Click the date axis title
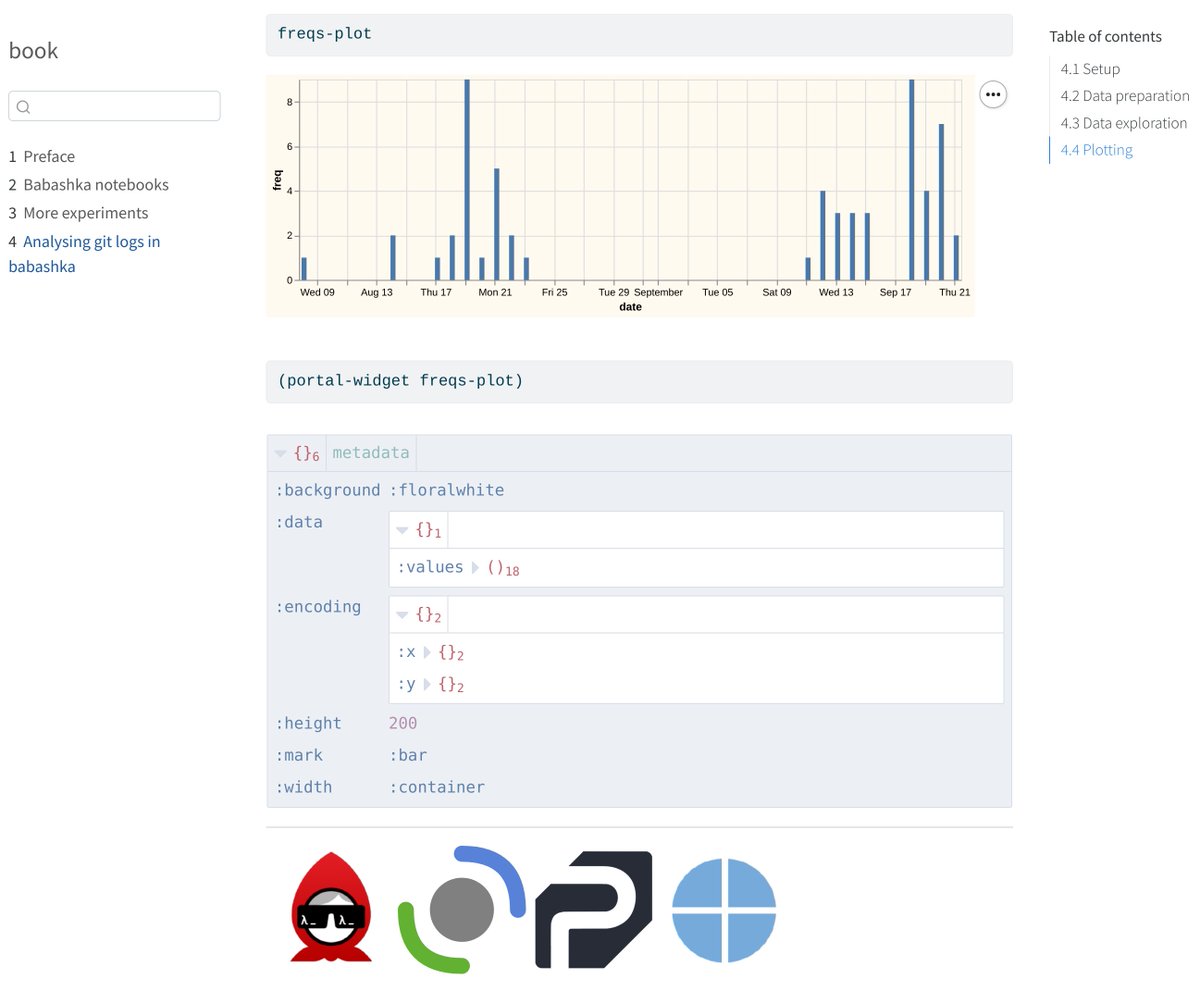Viewport: 1200px width, 991px height. coord(630,307)
